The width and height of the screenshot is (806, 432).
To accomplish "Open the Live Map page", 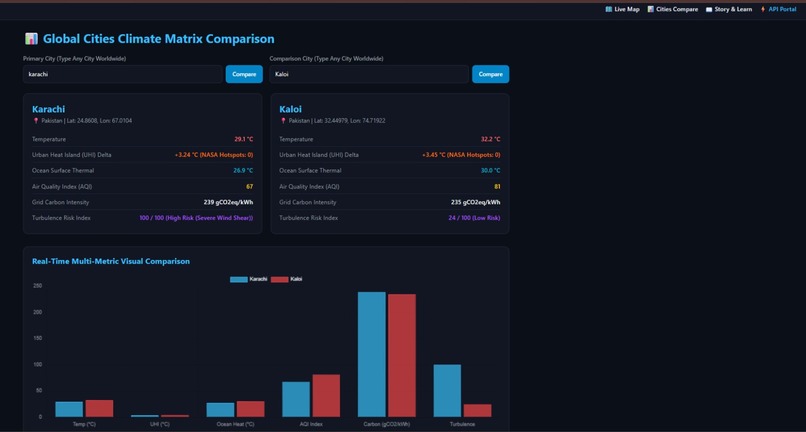I will (622, 9).
